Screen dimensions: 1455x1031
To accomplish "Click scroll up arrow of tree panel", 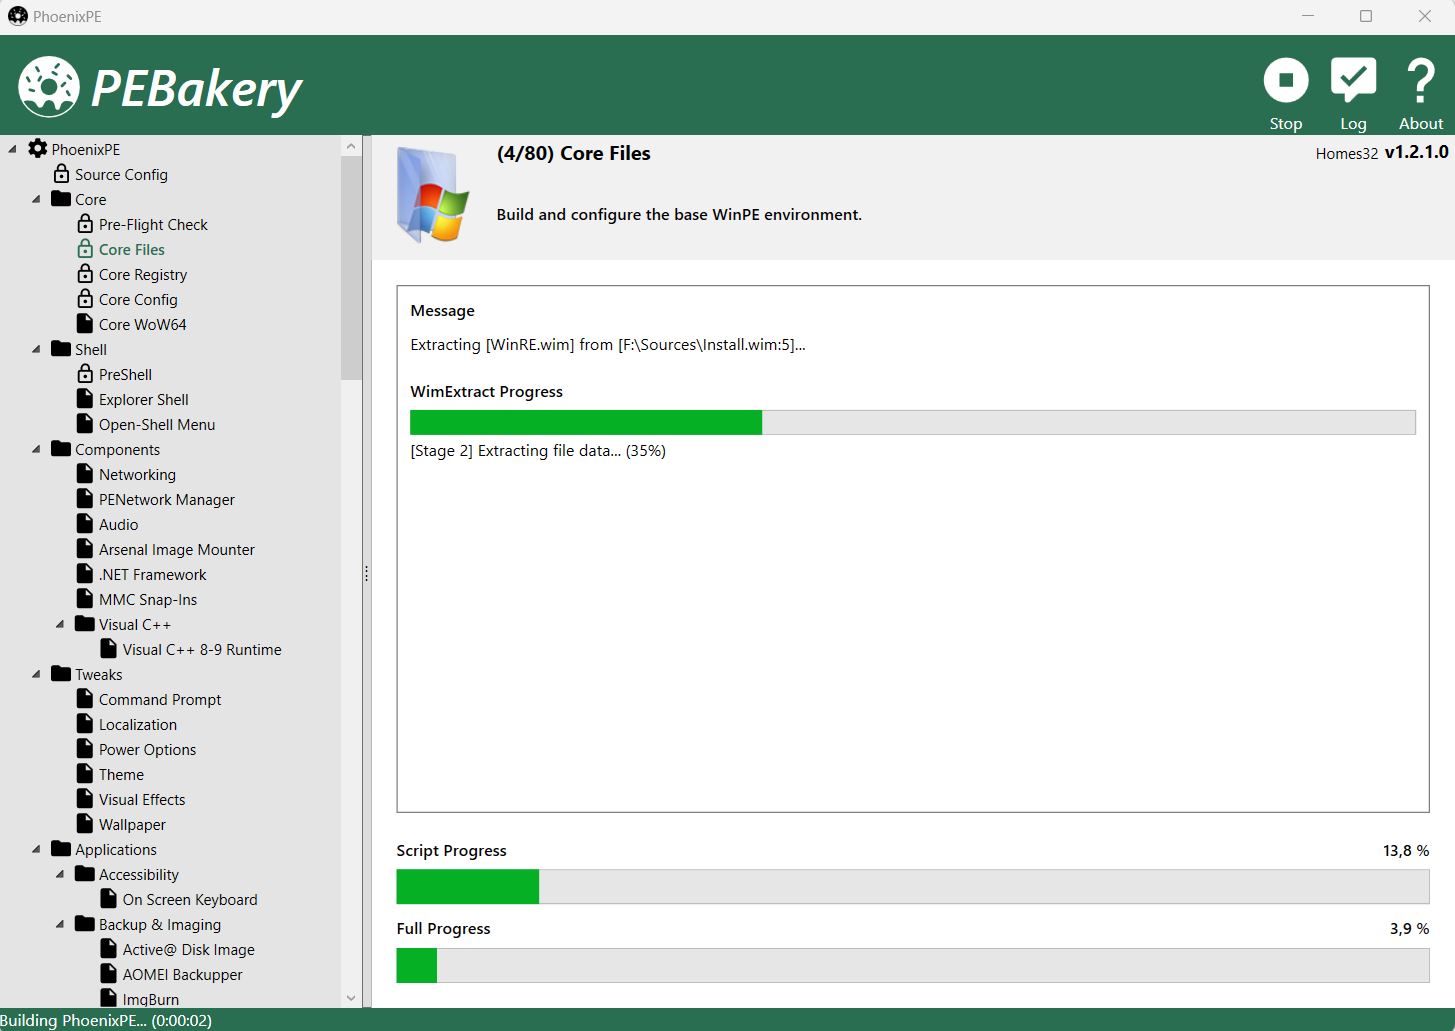I will [351, 146].
